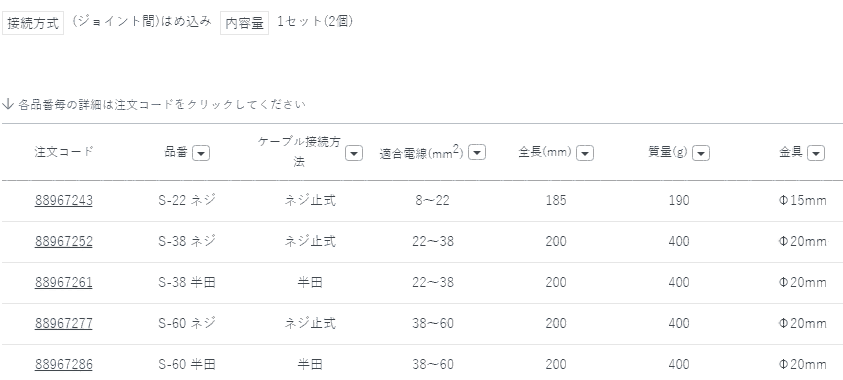Screen dimensions: 843x380
Task: Open order code 88967252 details
Action: click(63, 241)
